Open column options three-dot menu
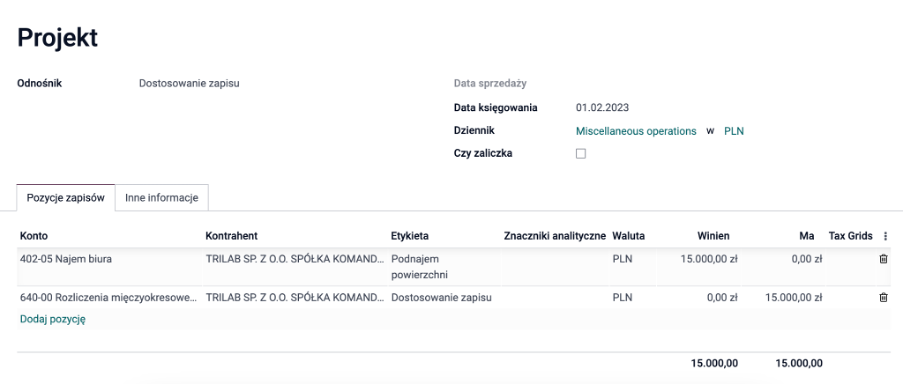This screenshot has height=384, width=904. [886, 236]
